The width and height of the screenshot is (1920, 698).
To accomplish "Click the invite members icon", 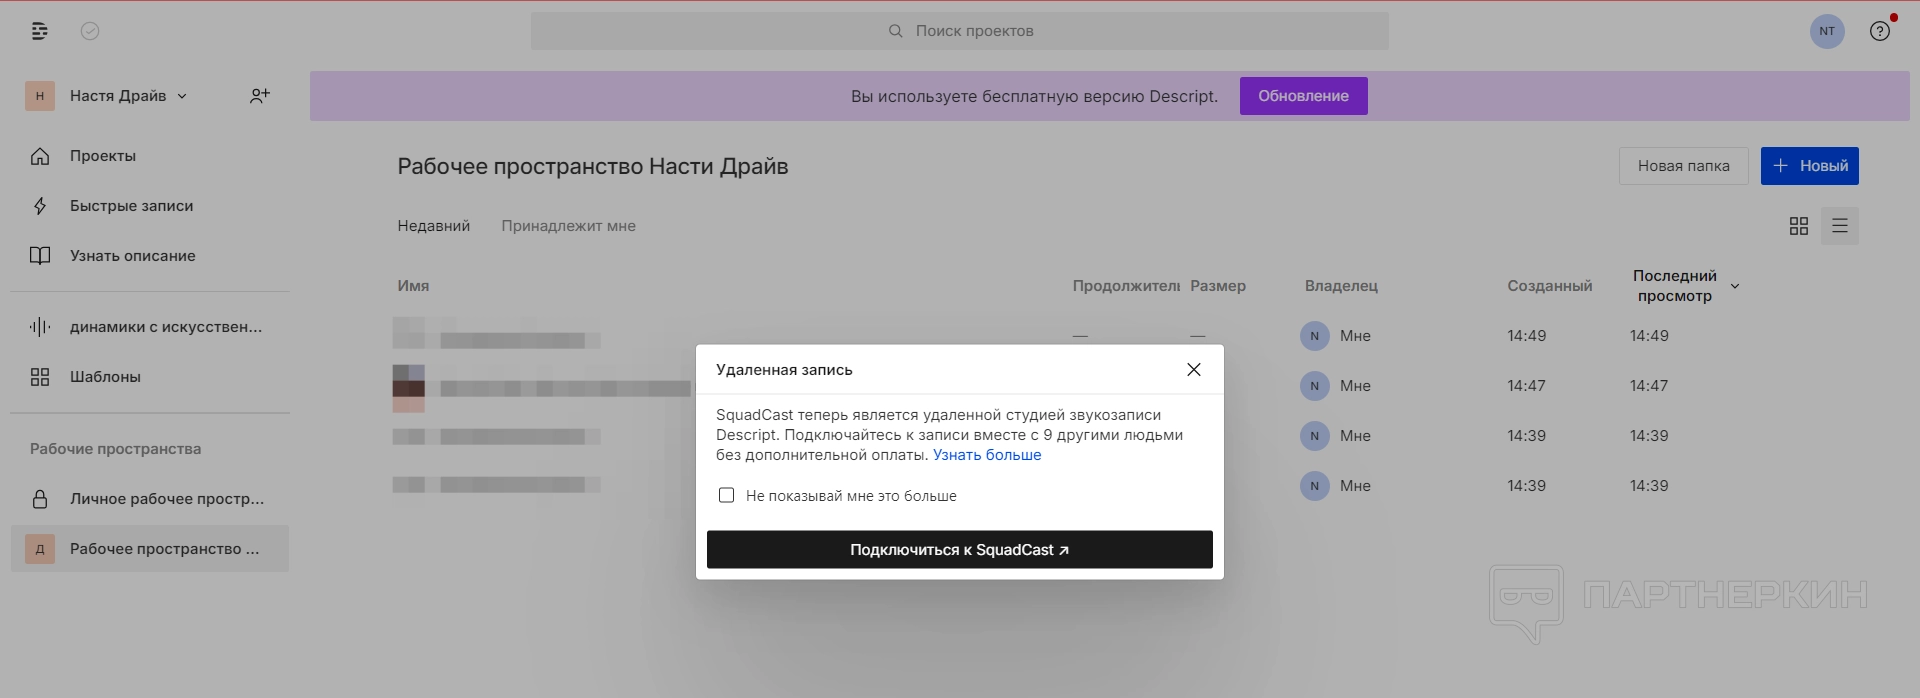I will point(260,96).
